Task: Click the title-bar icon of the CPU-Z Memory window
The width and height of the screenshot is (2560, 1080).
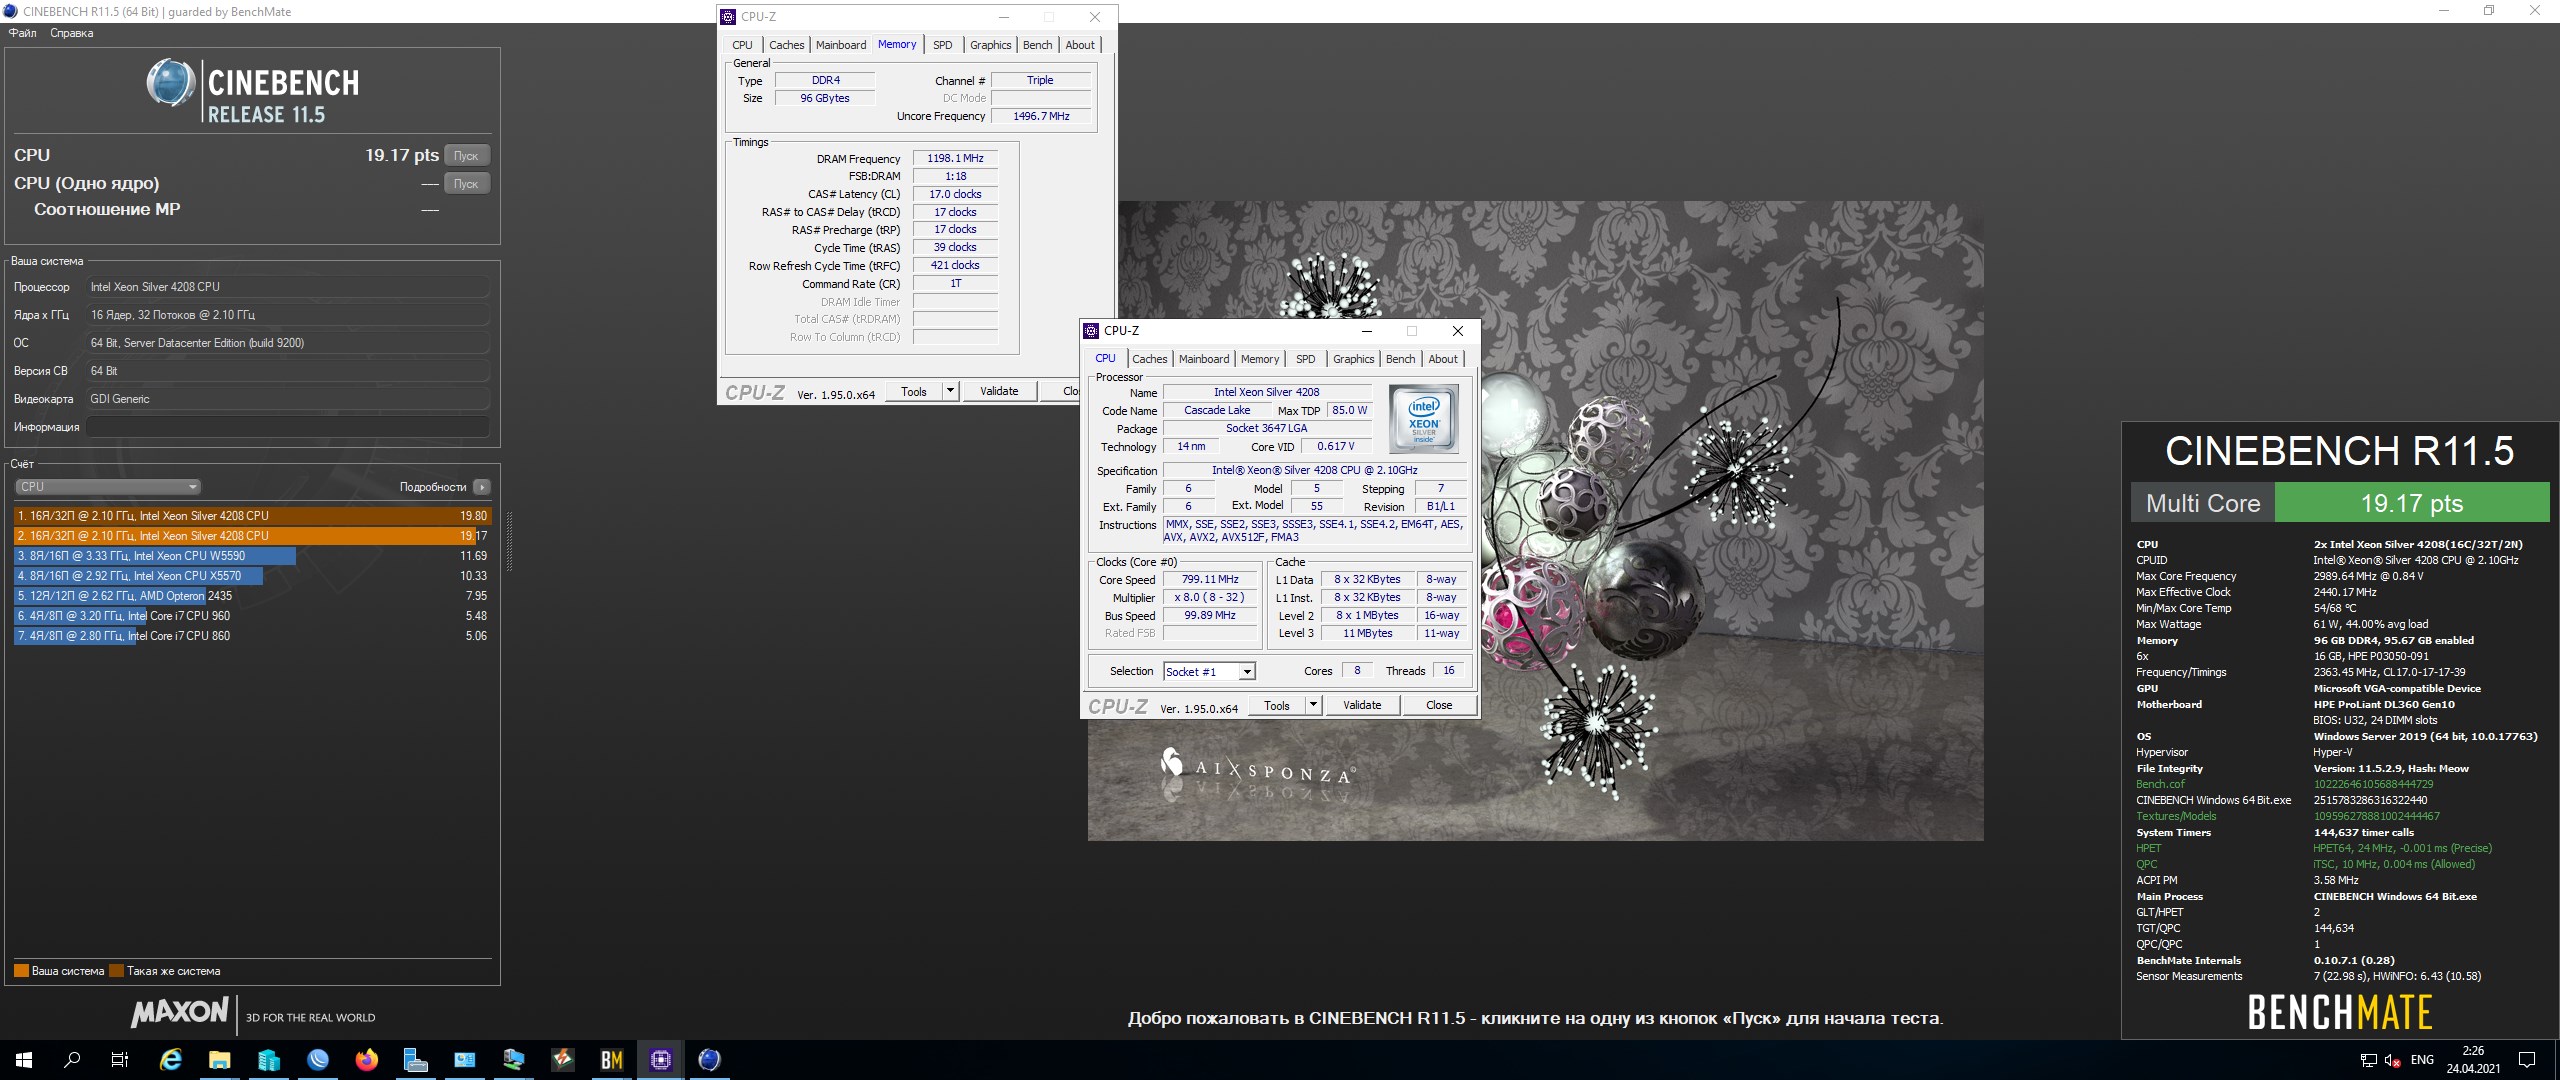Action: coord(728,17)
